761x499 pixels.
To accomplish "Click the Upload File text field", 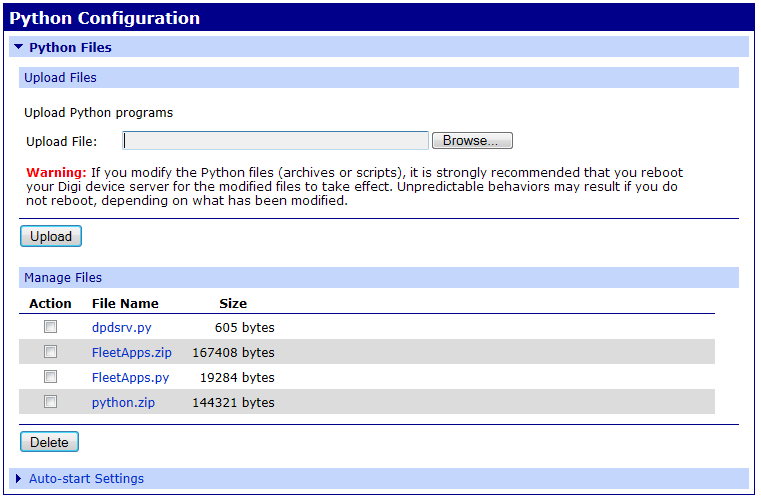I will coord(275,141).
